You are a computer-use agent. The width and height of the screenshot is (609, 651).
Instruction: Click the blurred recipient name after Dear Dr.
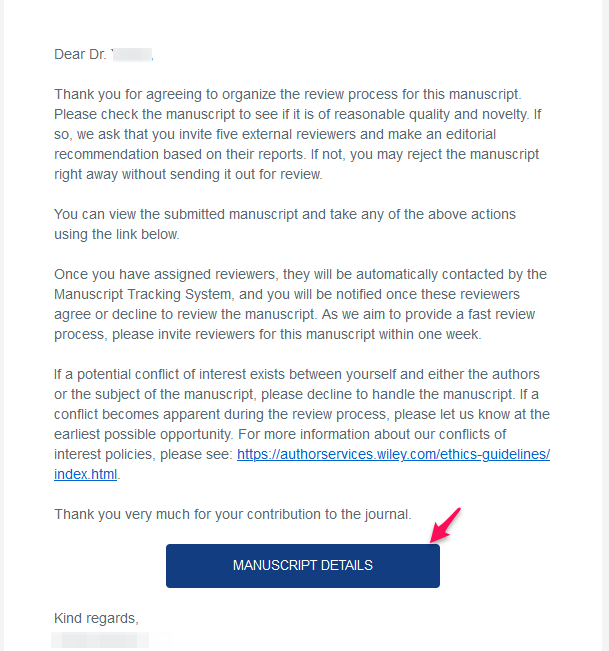132,55
